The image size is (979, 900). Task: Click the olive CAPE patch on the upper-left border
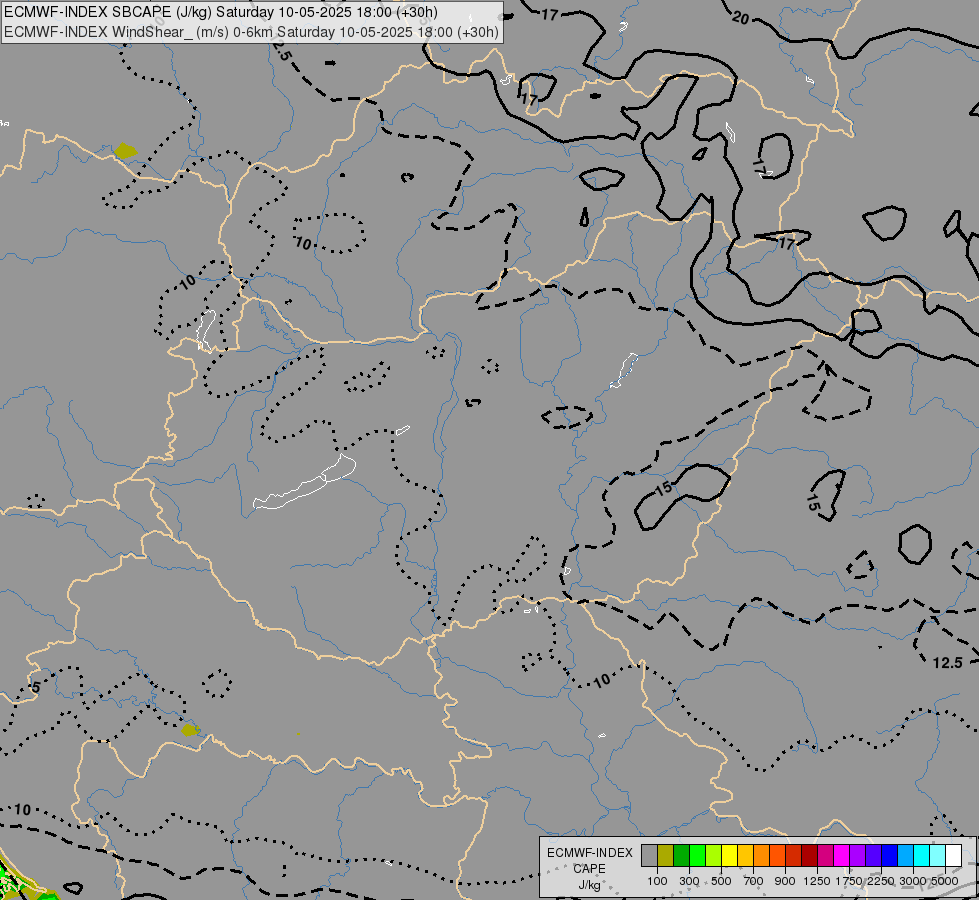(125, 151)
